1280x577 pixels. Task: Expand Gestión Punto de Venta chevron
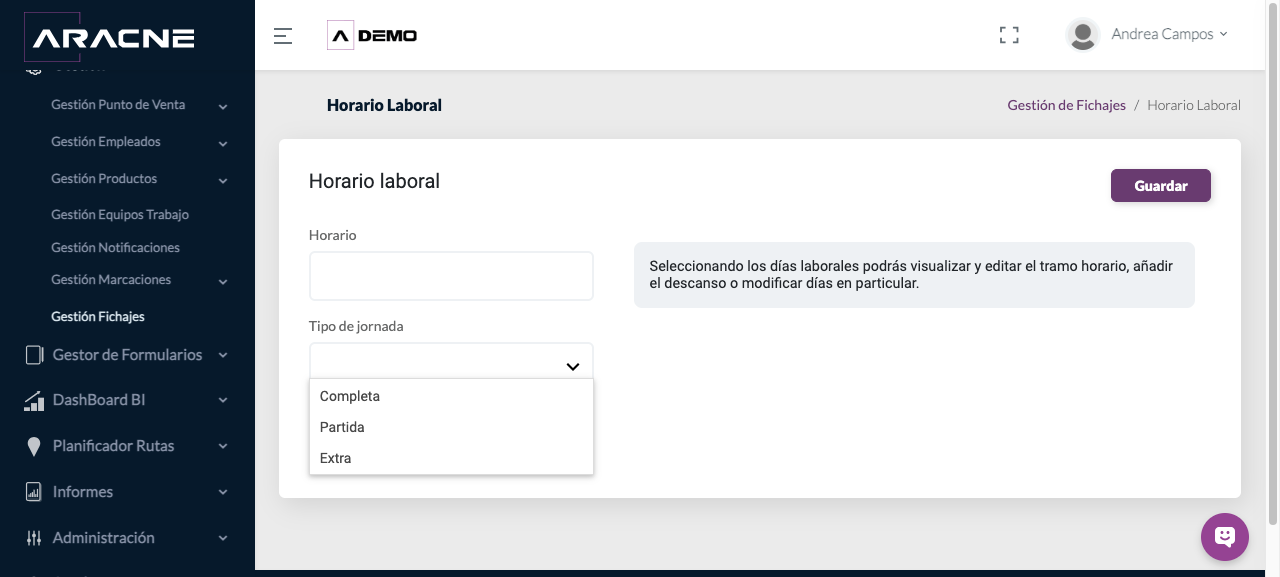223,106
